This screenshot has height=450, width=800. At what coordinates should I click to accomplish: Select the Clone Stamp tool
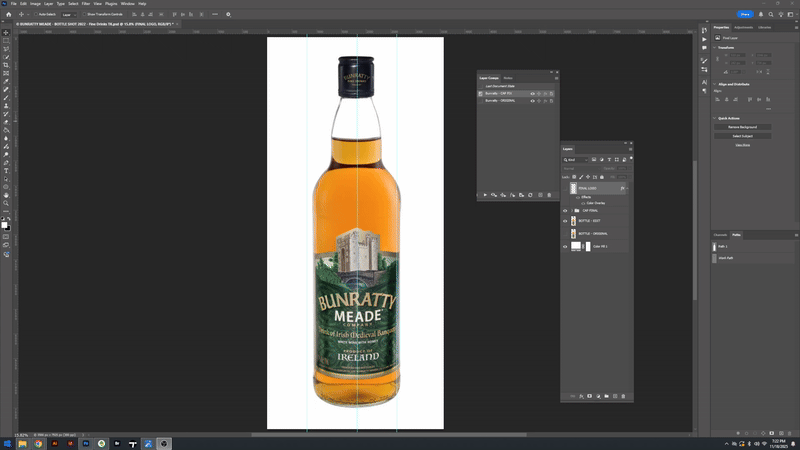tap(6, 106)
